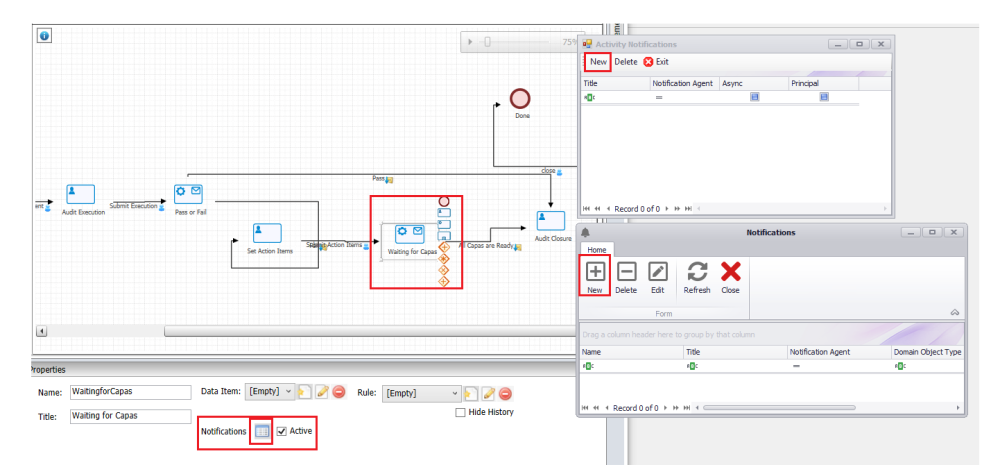Click Delete in the Notifications ribbon
The height and width of the screenshot is (474, 1000).
coord(626,278)
